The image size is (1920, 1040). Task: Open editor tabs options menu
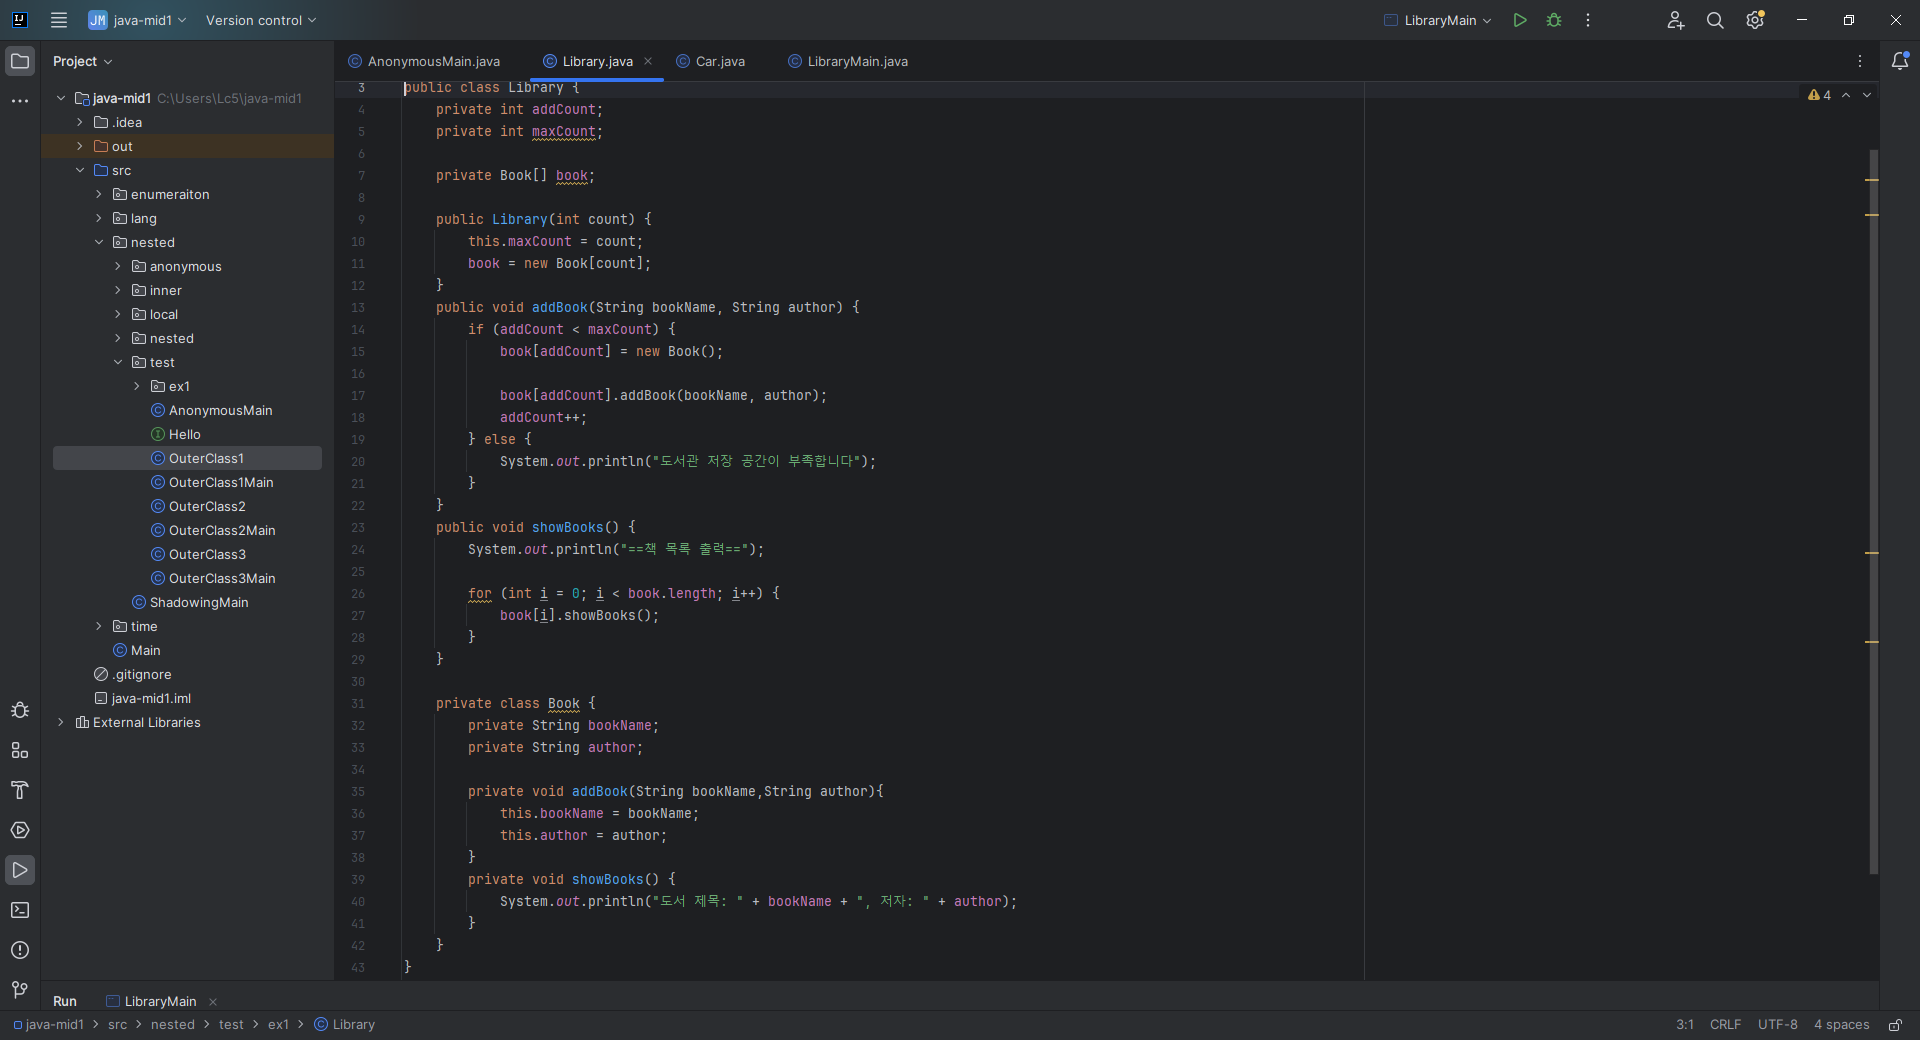1860,61
